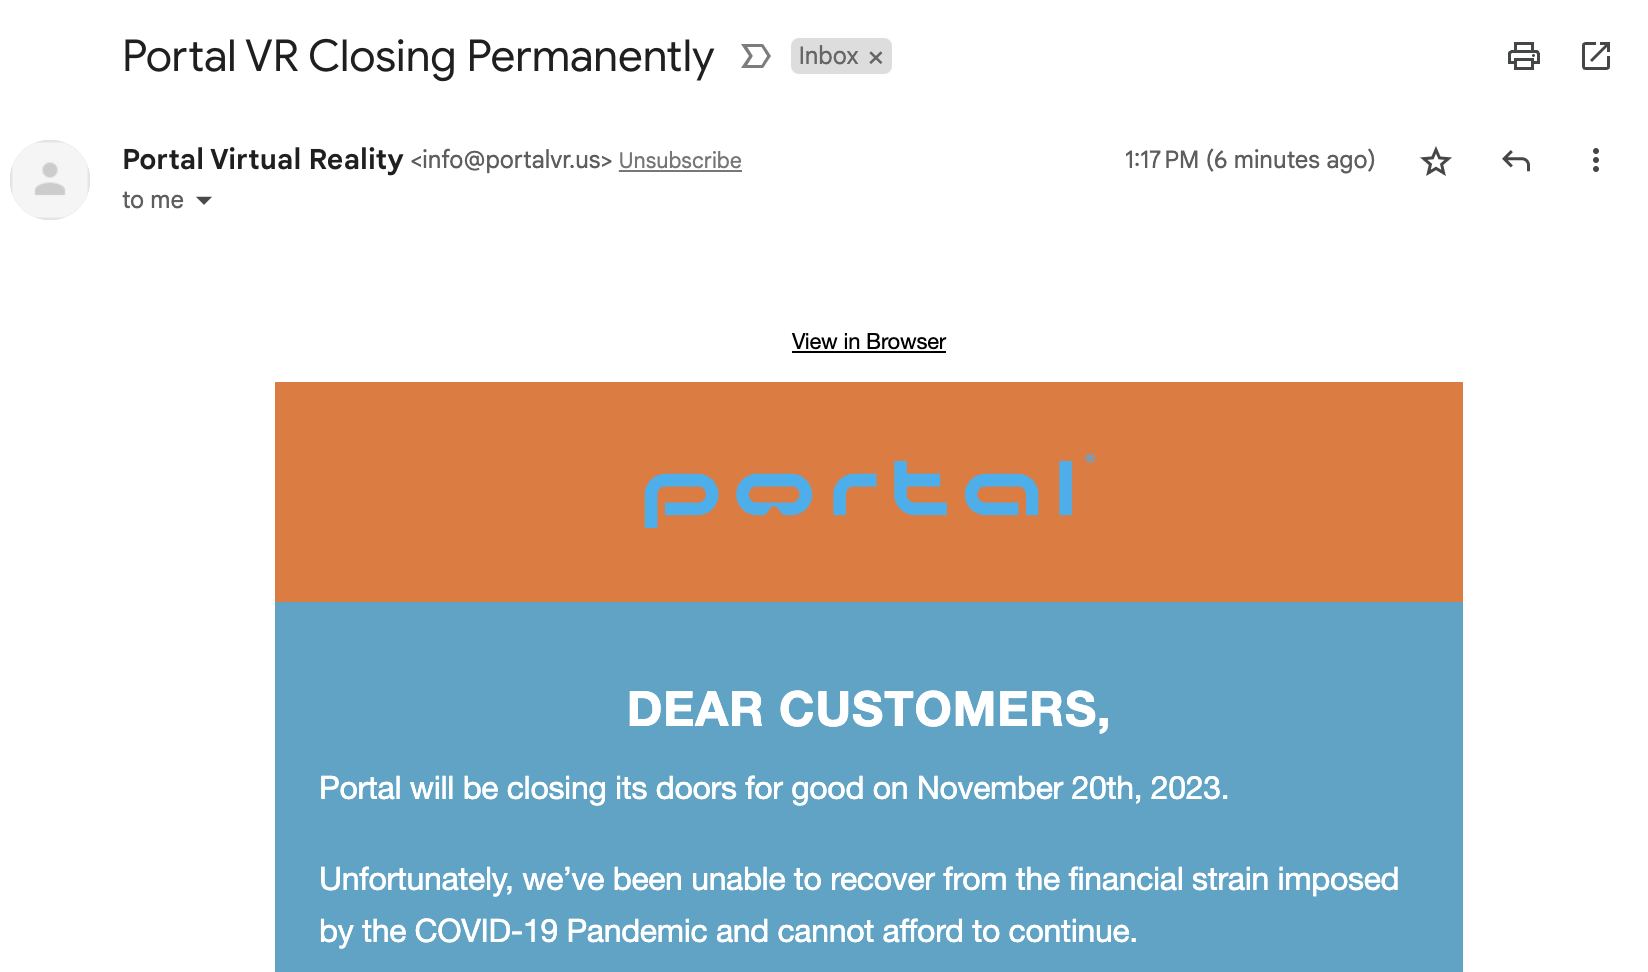The image size is (1648, 972).
Task: Toggle the importance marker beside the subject
Action: coord(756,56)
